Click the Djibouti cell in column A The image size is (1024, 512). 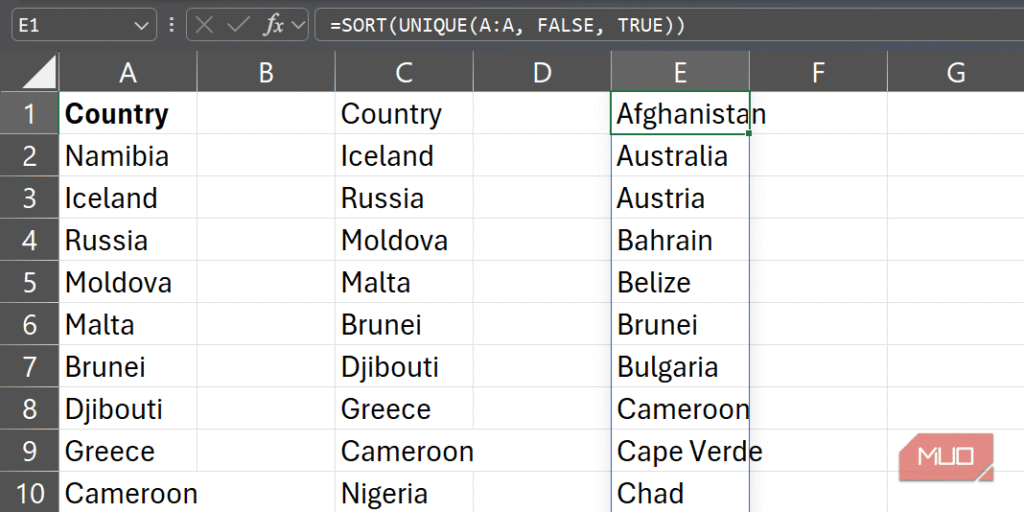pos(128,408)
